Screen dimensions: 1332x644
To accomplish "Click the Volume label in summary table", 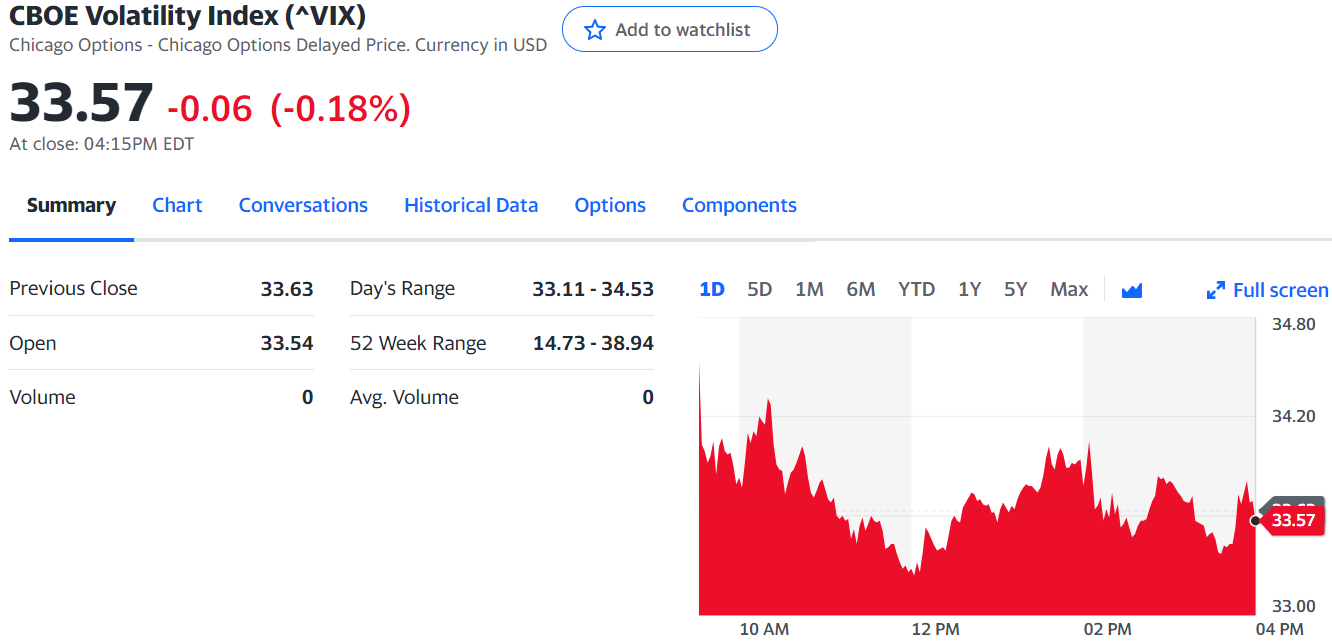I will (x=42, y=397).
